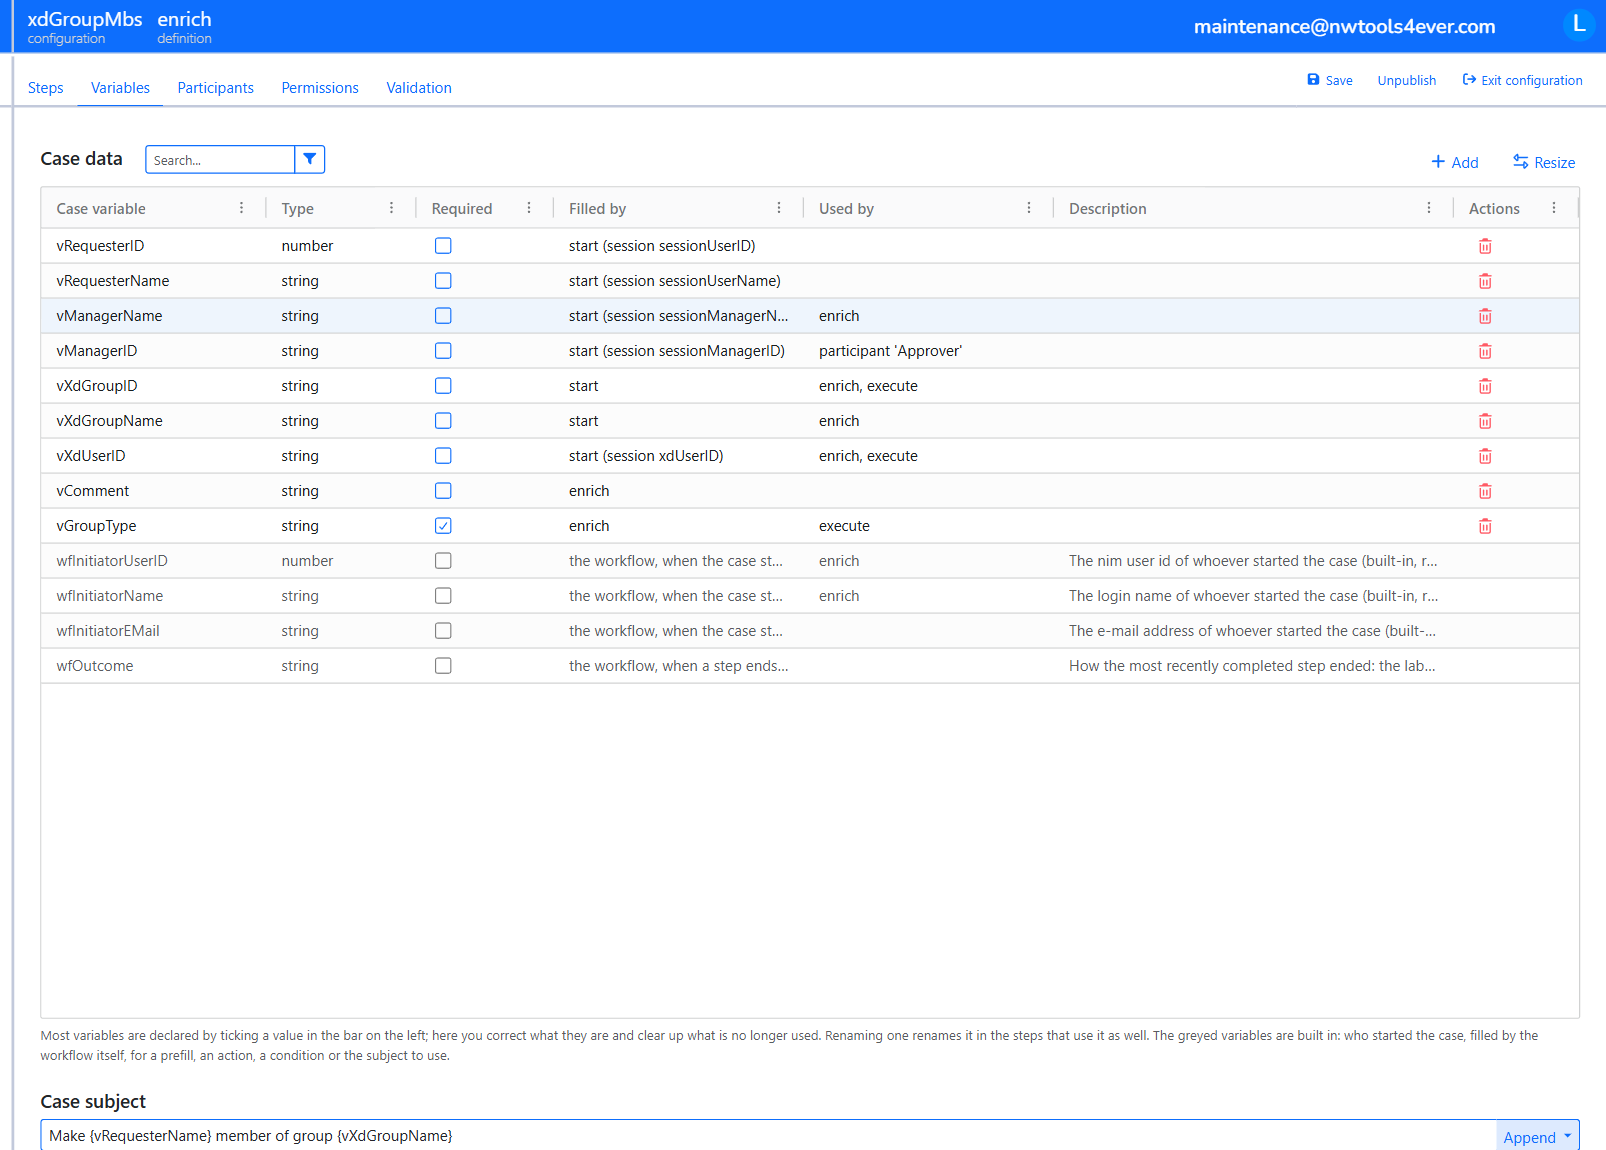Switch to the Steps tab
This screenshot has height=1150, width=1606.
tap(46, 88)
